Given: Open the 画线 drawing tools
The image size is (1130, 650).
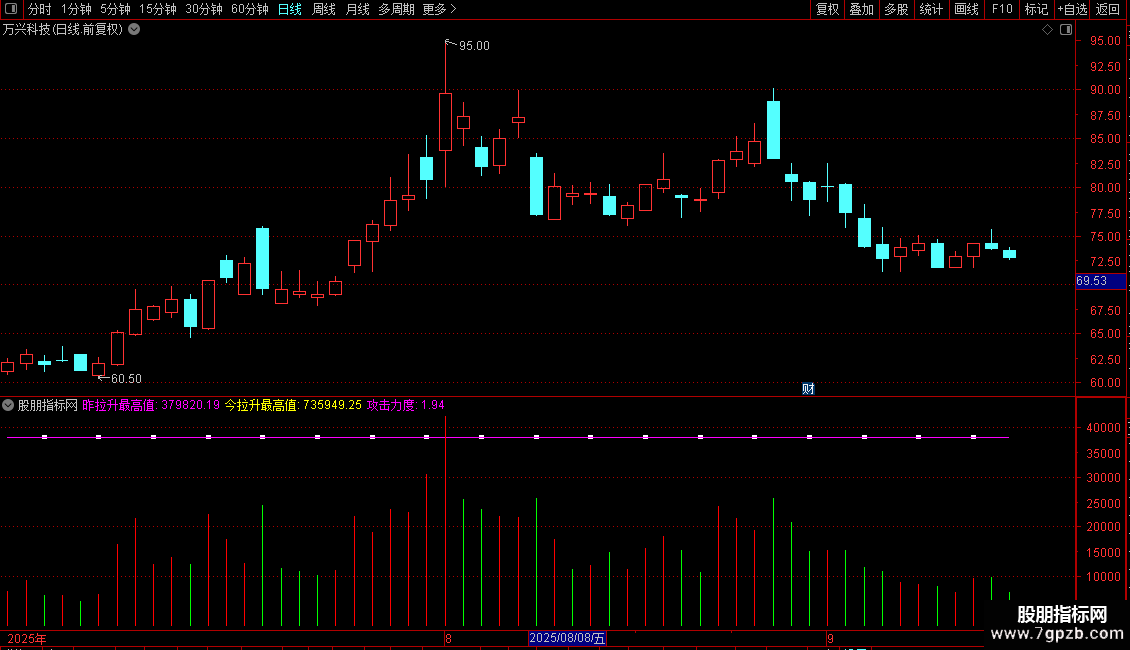Looking at the screenshot, I should point(966,9).
